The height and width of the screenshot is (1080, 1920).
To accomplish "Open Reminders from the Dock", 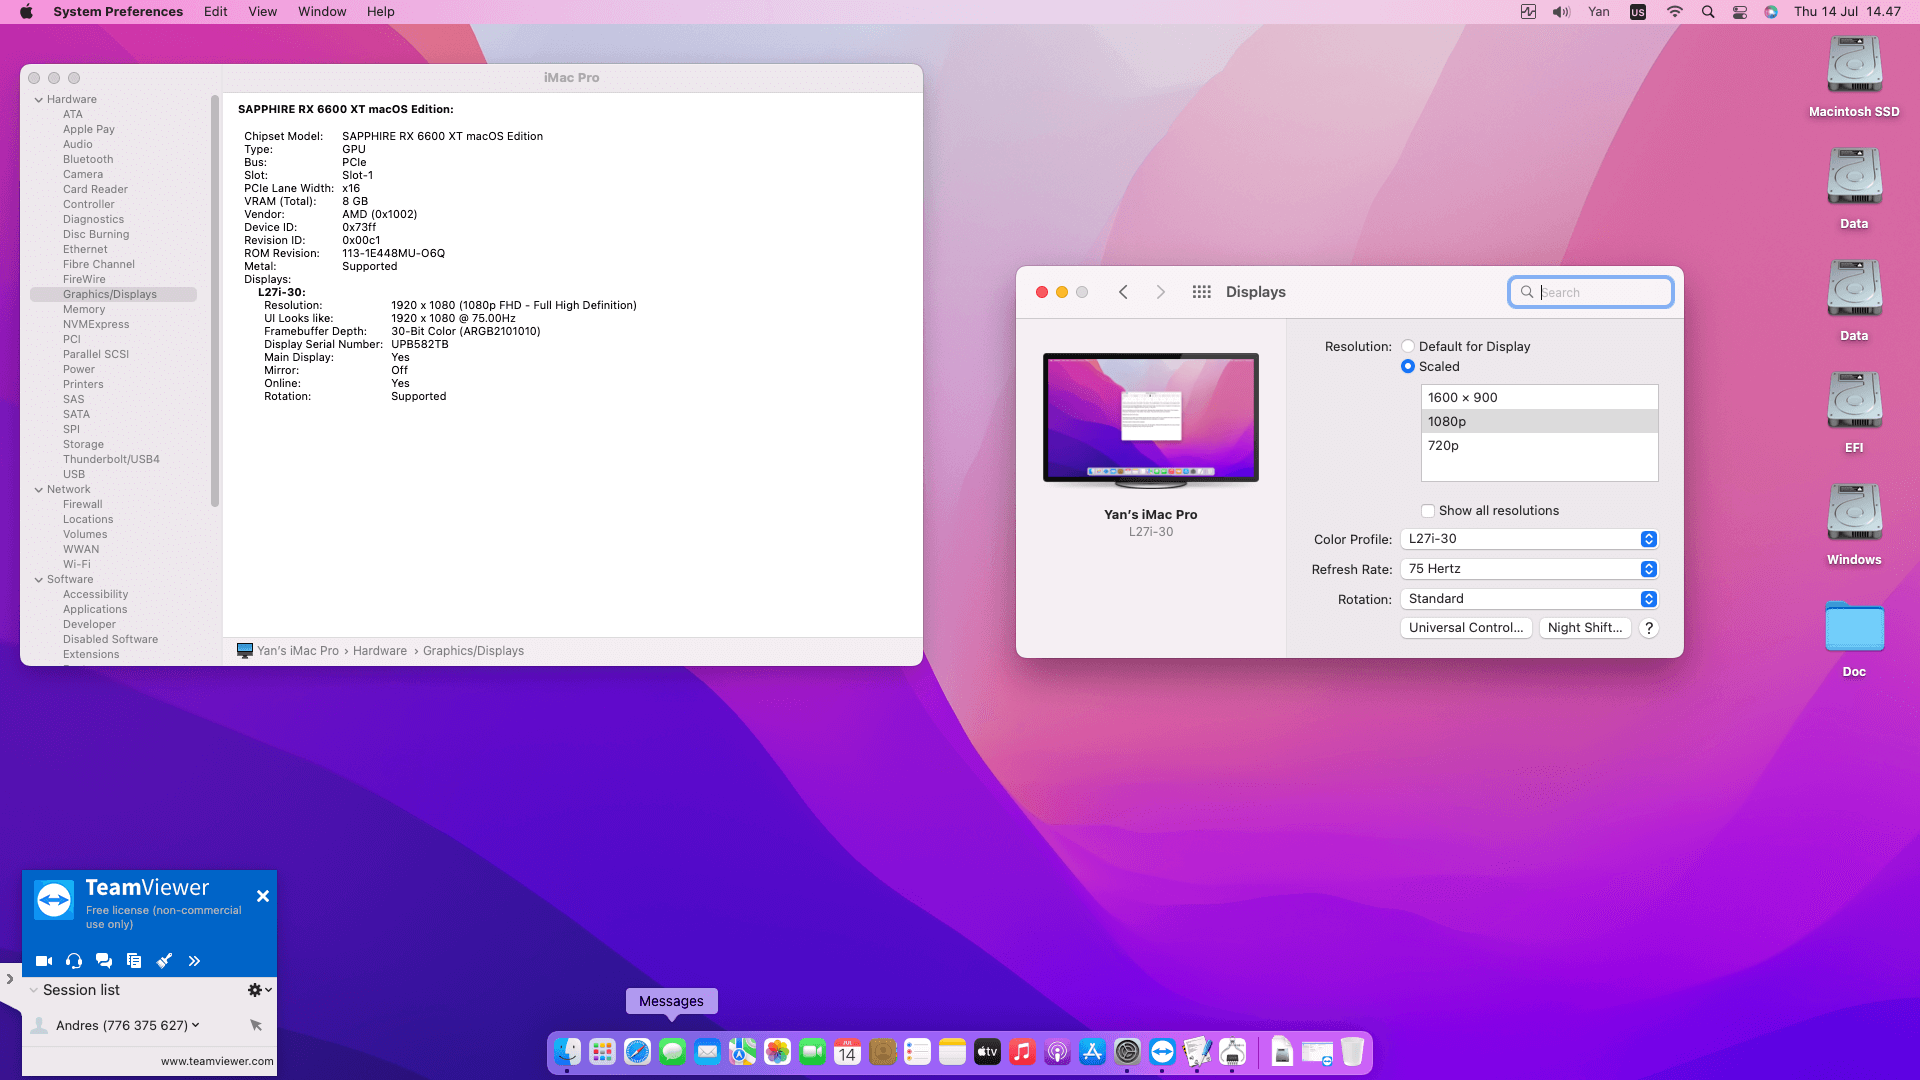I will coord(917,1052).
